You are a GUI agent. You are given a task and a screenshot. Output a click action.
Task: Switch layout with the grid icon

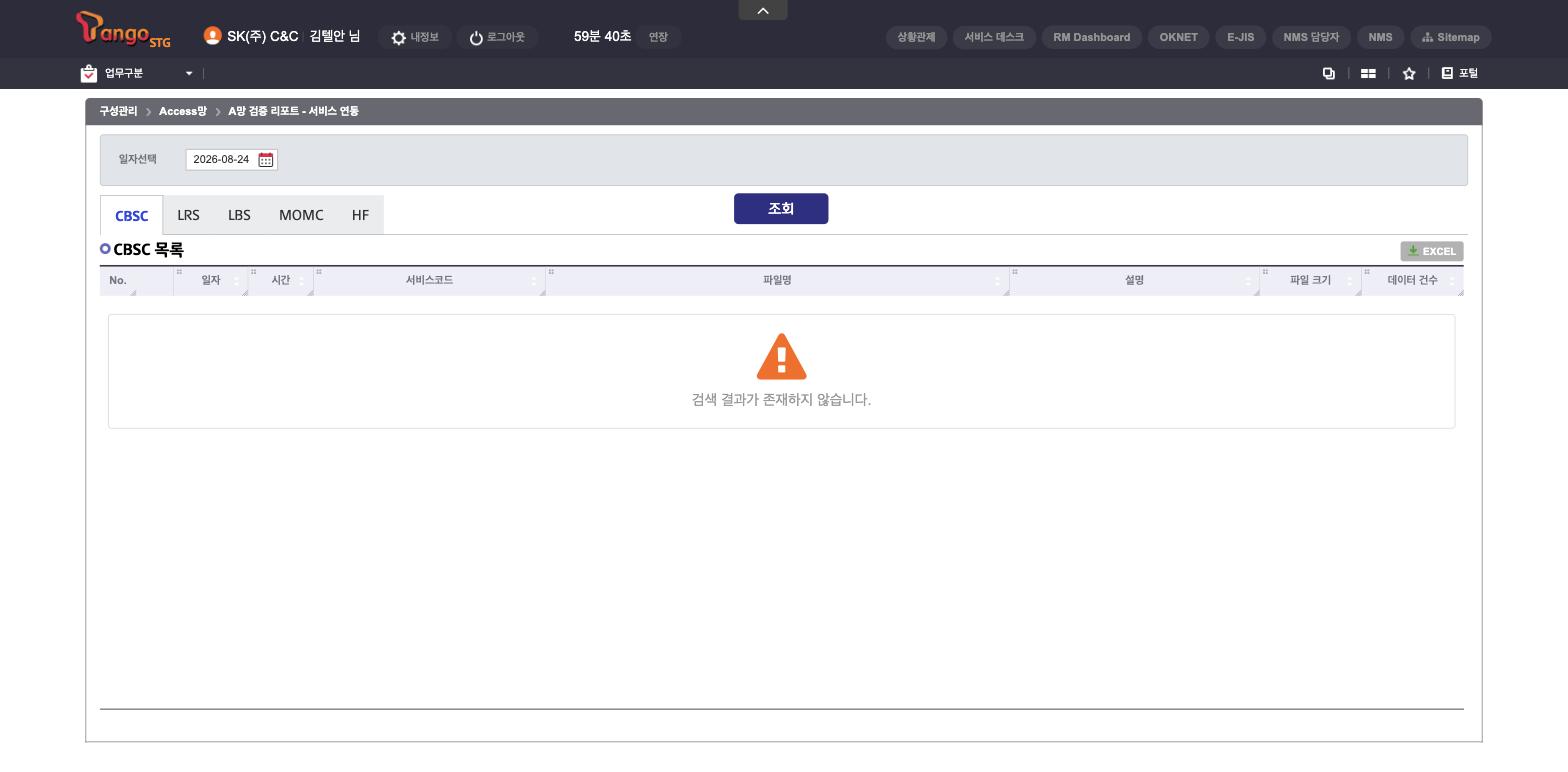pyautogui.click(x=1368, y=73)
